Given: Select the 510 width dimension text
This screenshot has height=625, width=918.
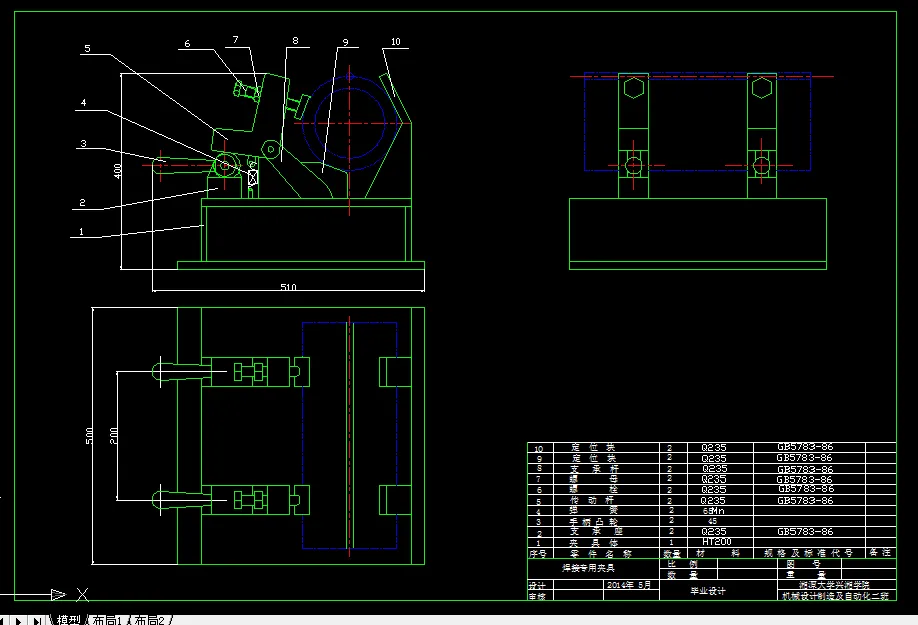Looking at the screenshot, I should (x=288, y=287).
